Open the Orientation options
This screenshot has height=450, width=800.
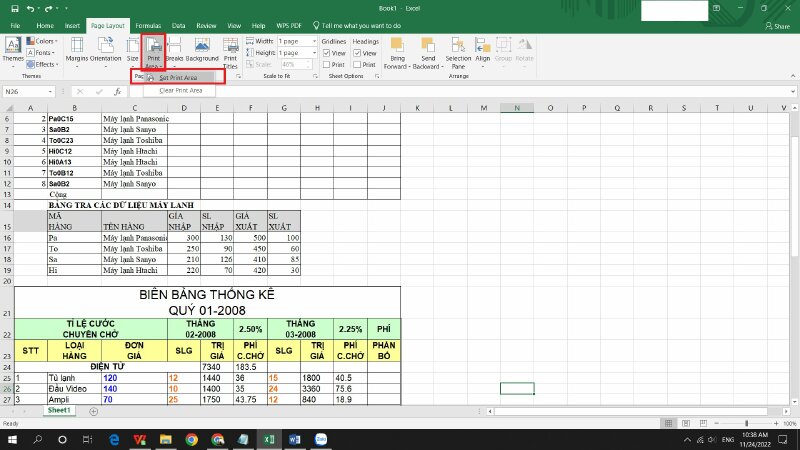[x=106, y=51]
